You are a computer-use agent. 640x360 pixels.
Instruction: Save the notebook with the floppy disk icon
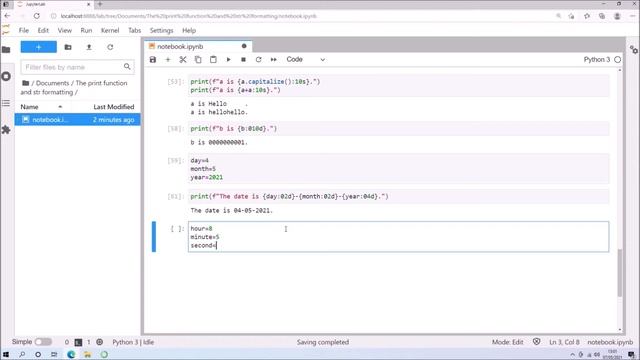153,60
